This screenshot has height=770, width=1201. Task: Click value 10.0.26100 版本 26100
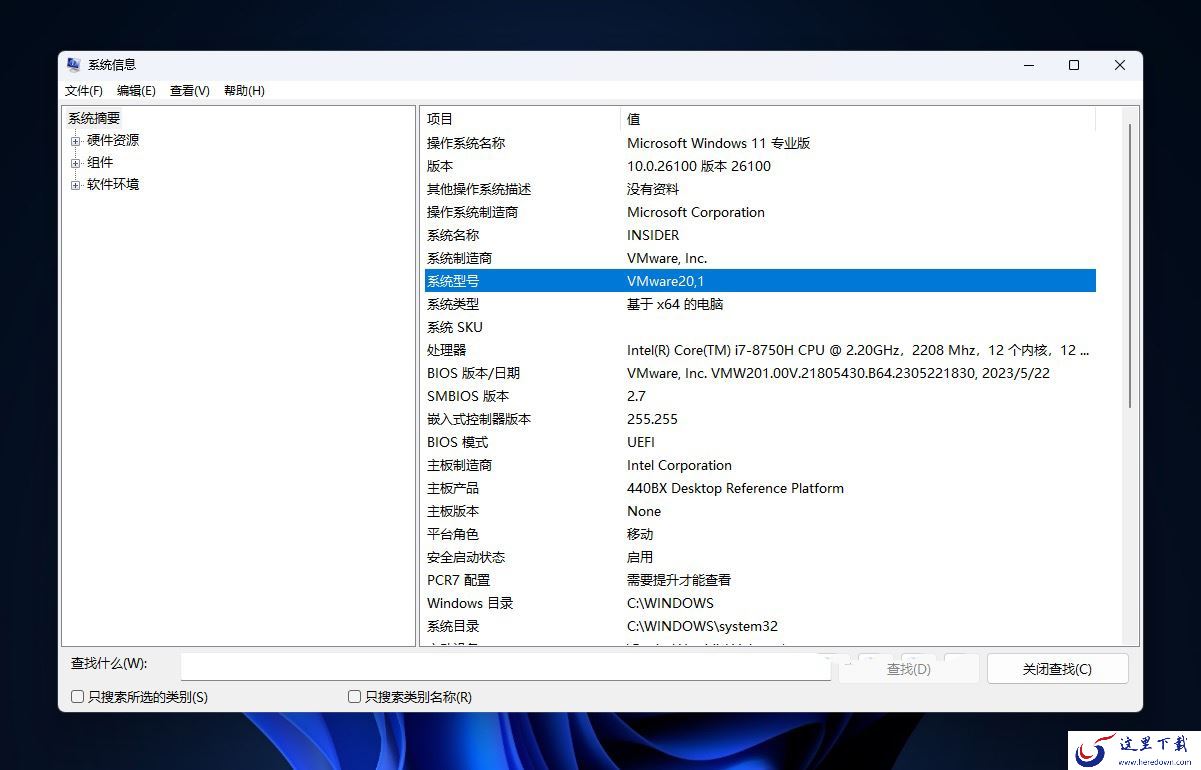(x=699, y=166)
